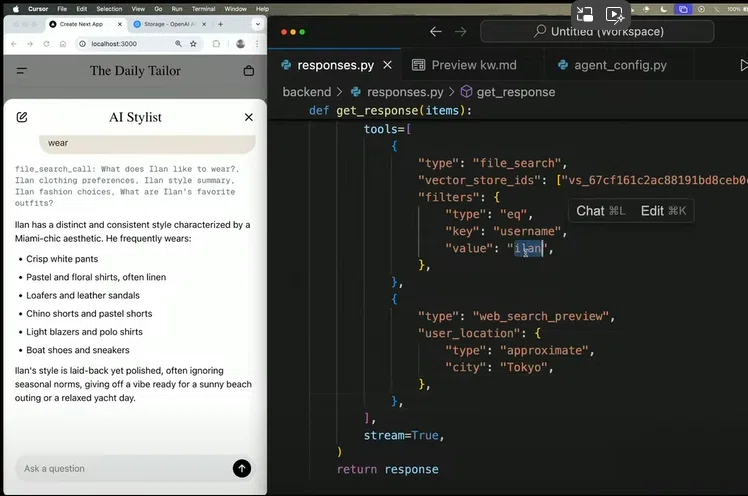Click the "file_search" string in the code
The width and height of the screenshot is (748, 496).
pos(517,164)
